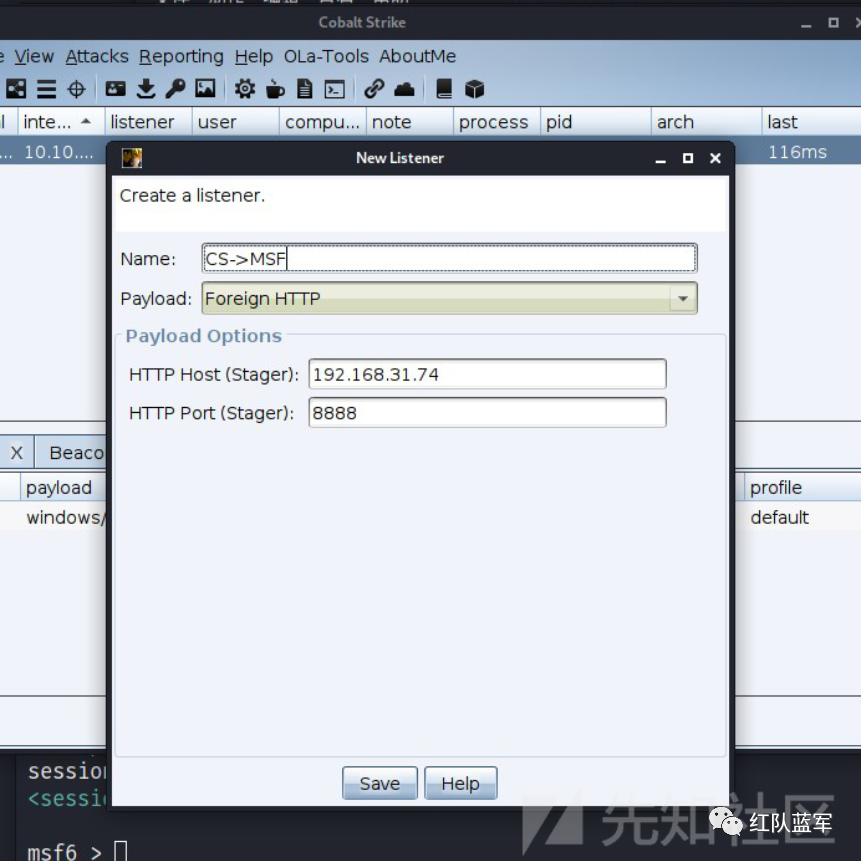Sort by the process column header
861x861 pixels.
click(497, 121)
